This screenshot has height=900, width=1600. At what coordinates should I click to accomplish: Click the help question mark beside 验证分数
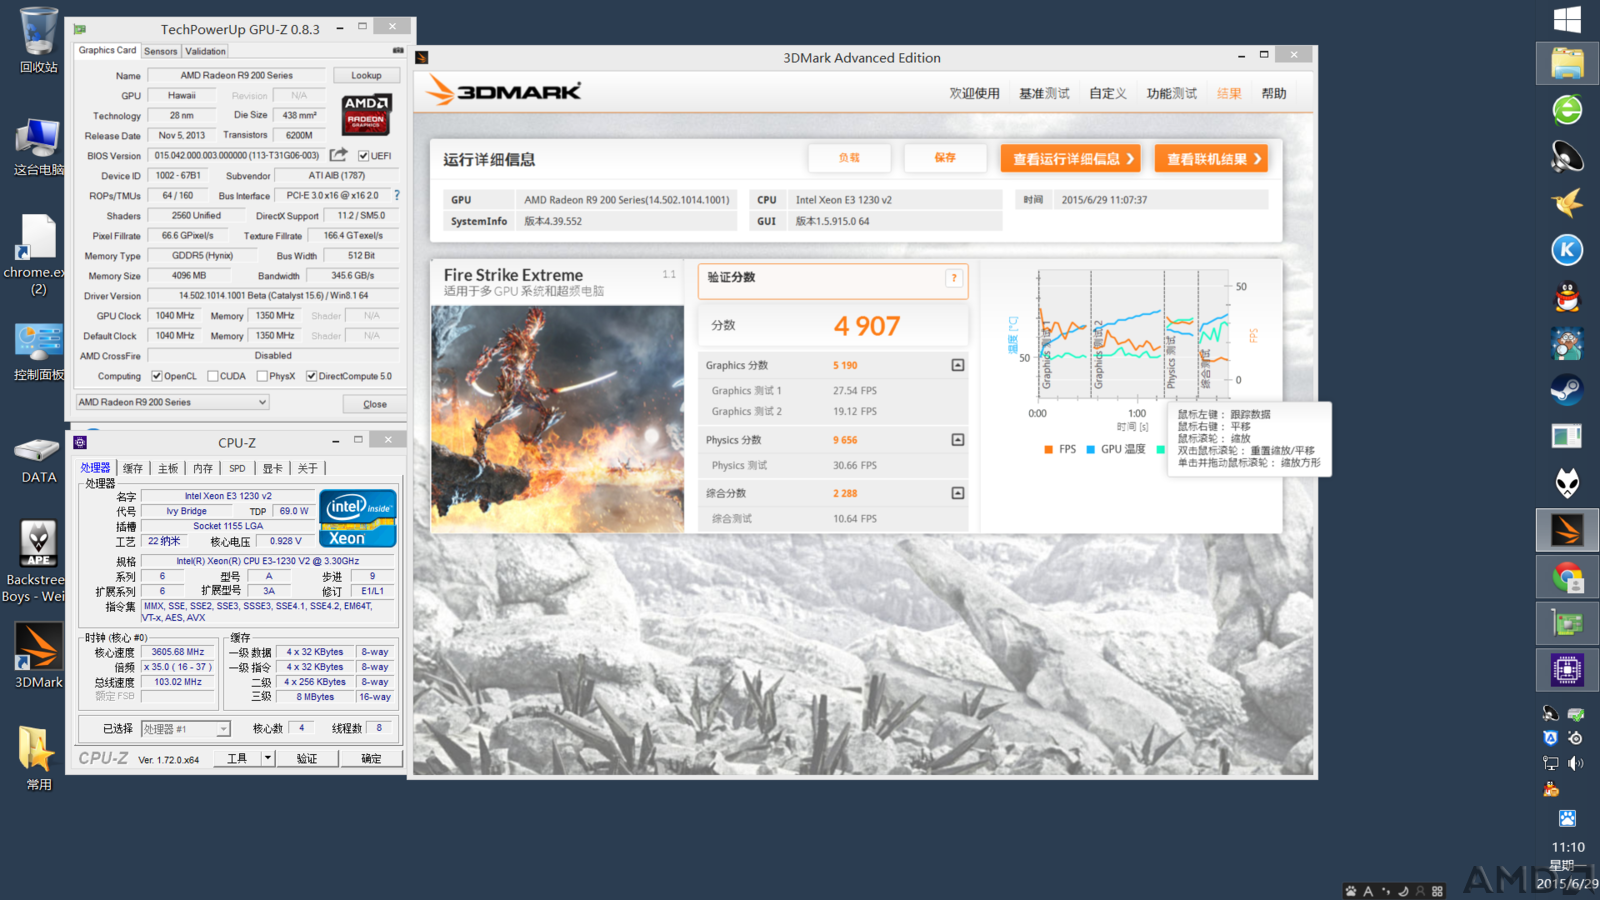954,278
